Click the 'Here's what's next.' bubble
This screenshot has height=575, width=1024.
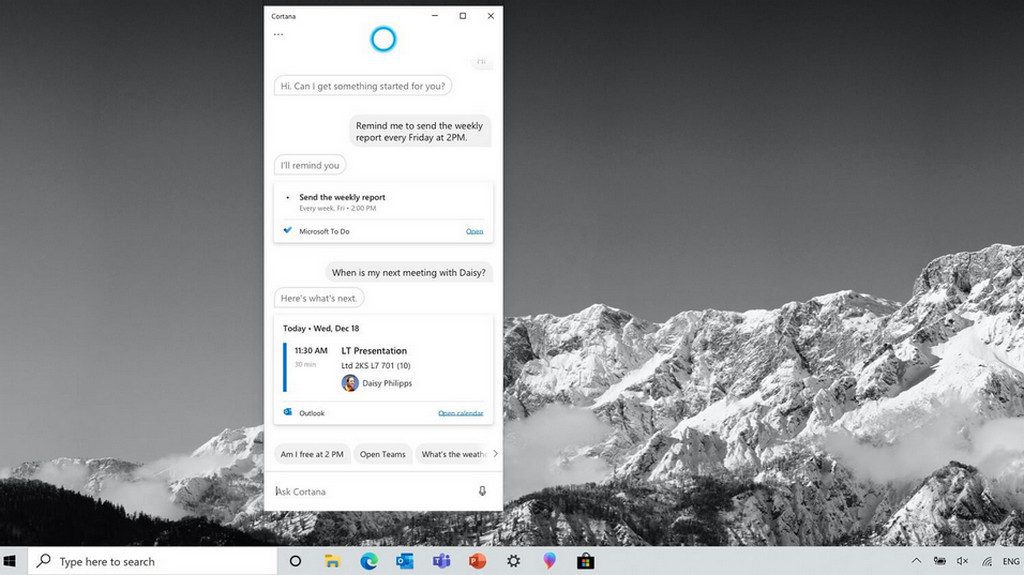[319, 298]
